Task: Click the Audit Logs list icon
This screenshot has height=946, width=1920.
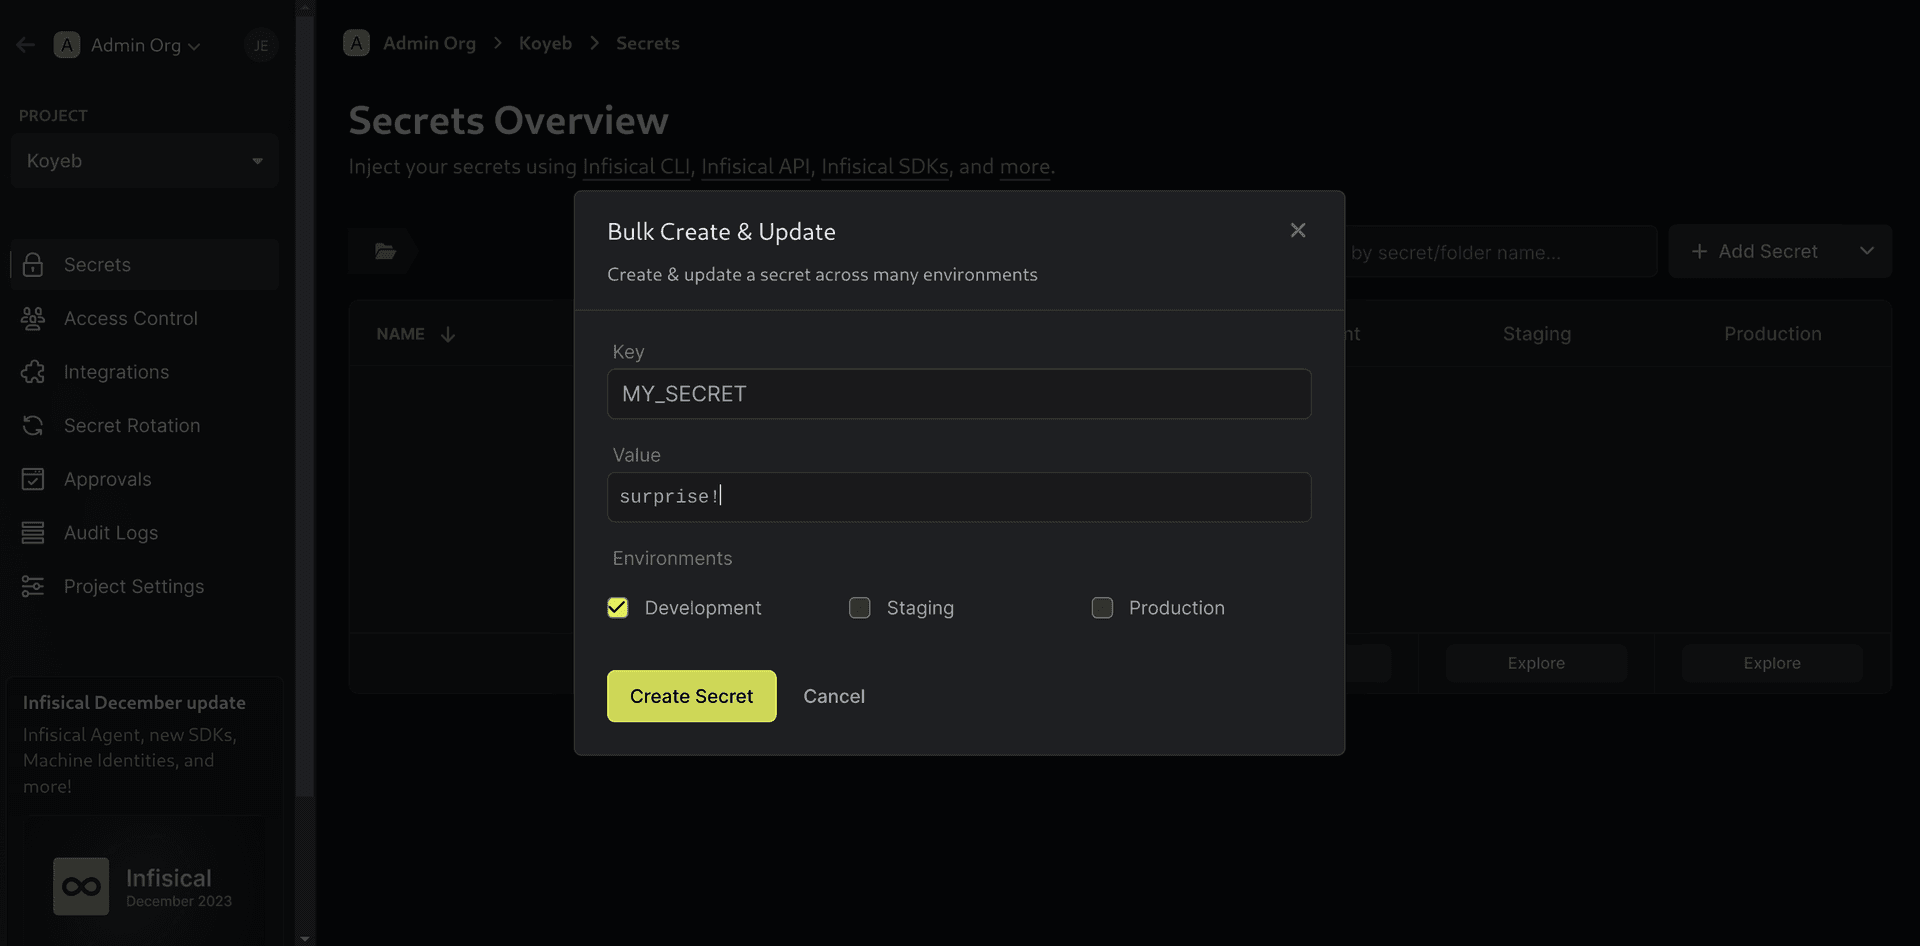Action: tap(33, 533)
